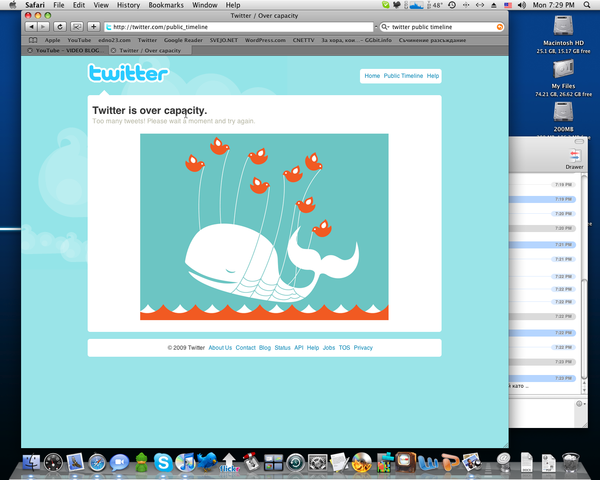Click the Home link on Twitter page
600x480 pixels.
click(x=372, y=76)
